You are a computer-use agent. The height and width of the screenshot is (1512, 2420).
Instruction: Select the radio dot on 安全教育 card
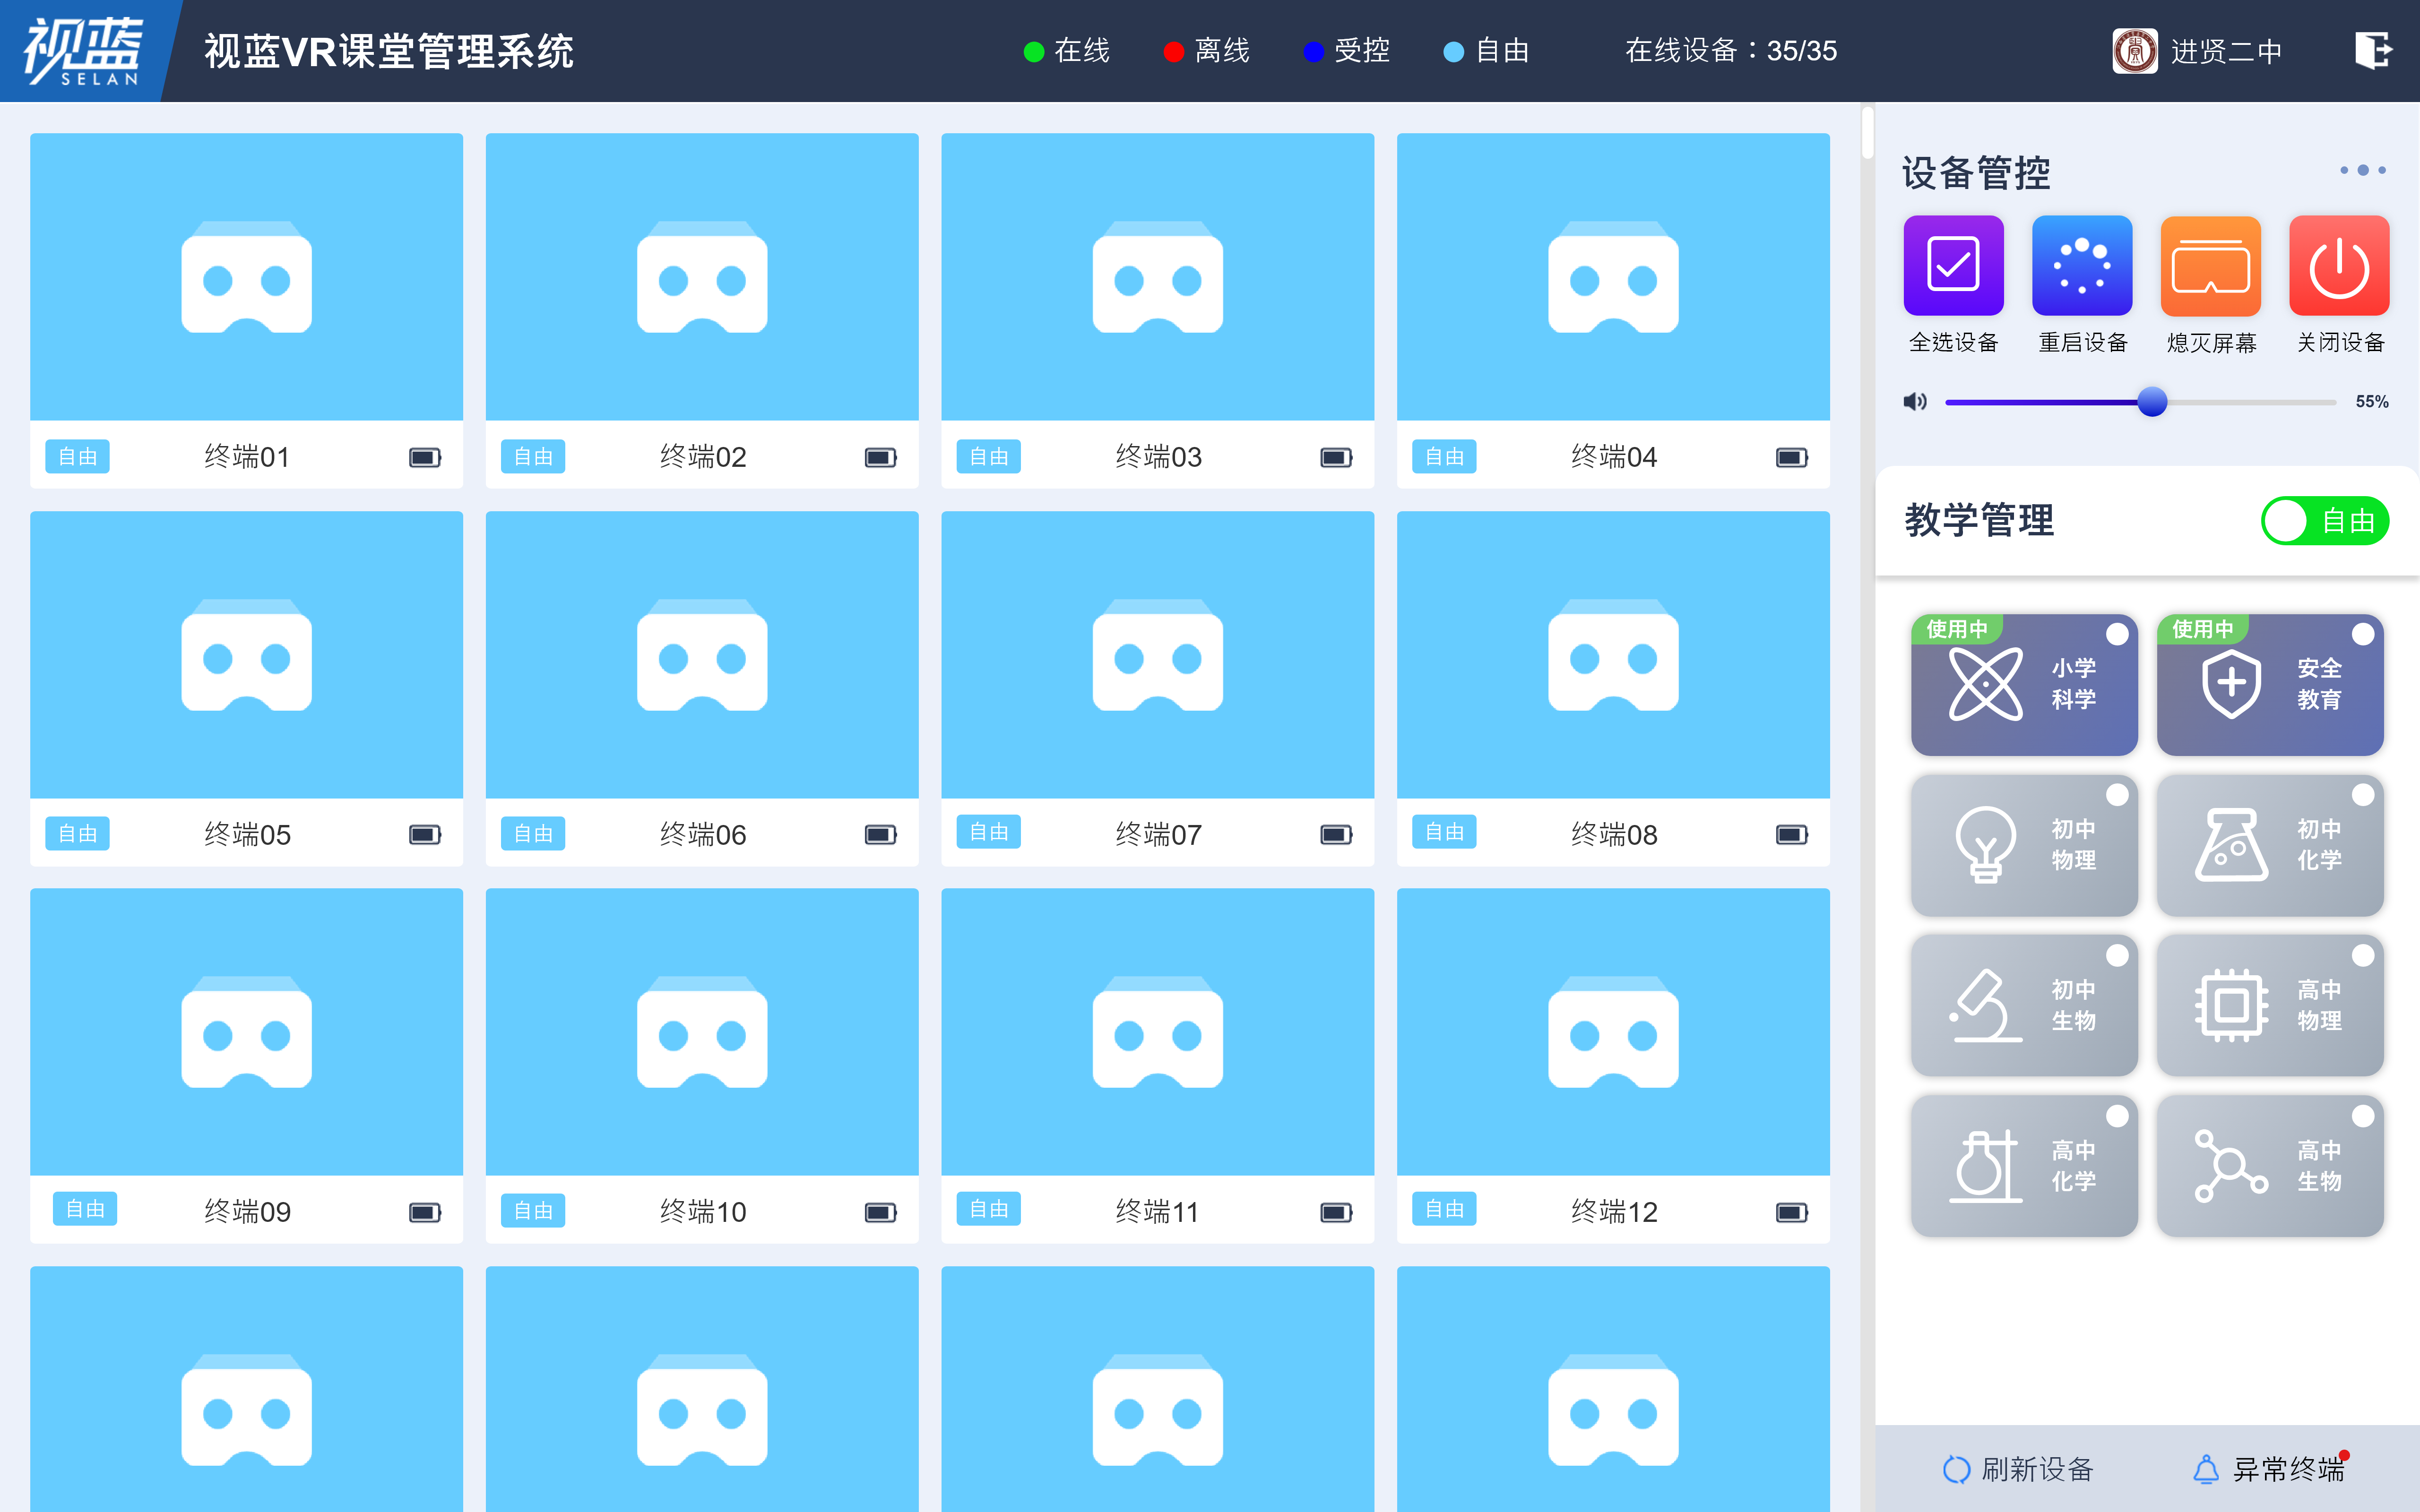pos(2363,634)
